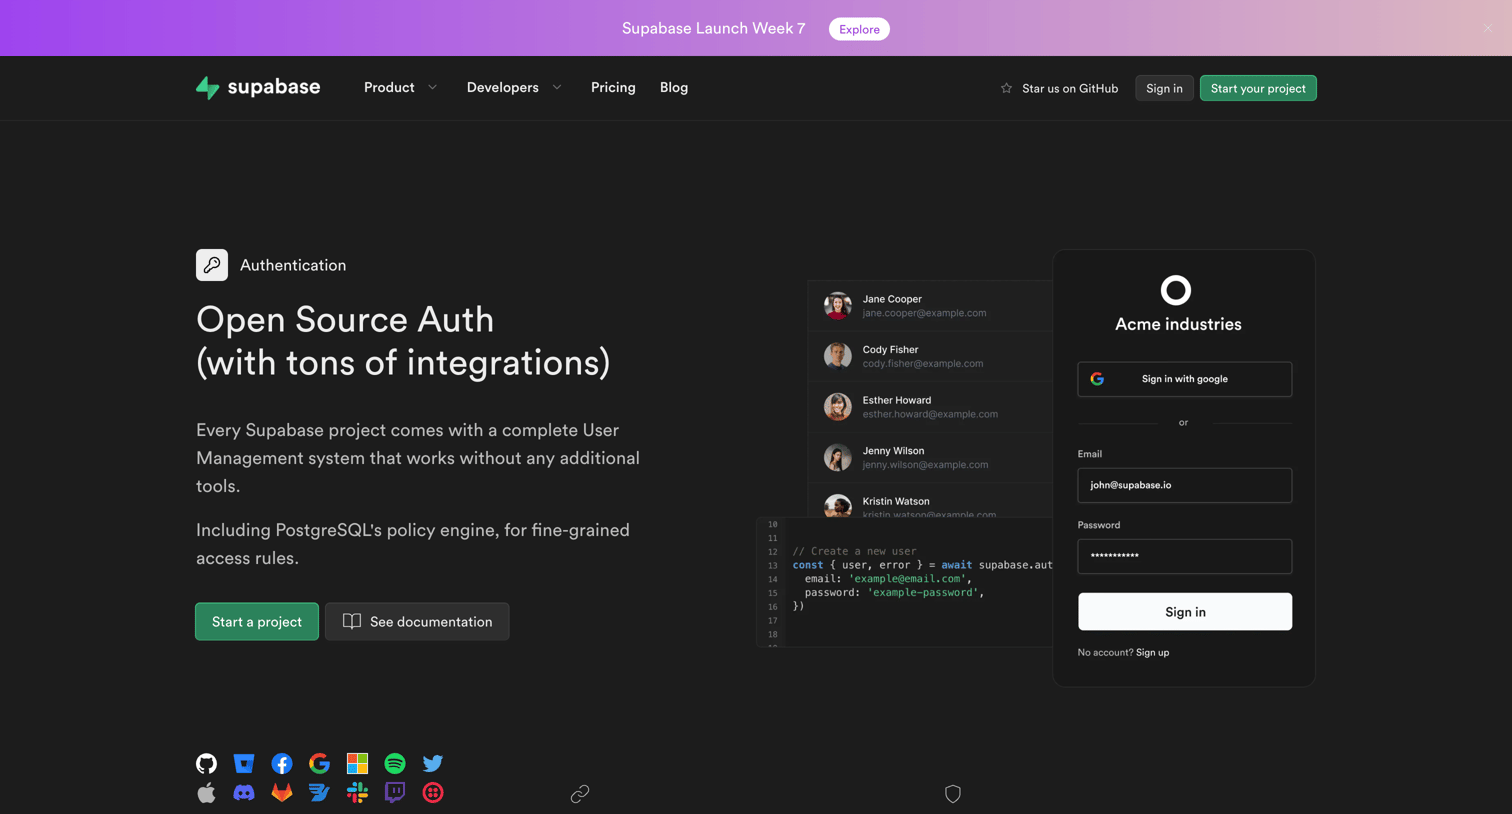
Task: Click the chain link icon
Action: (x=580, y=794)
